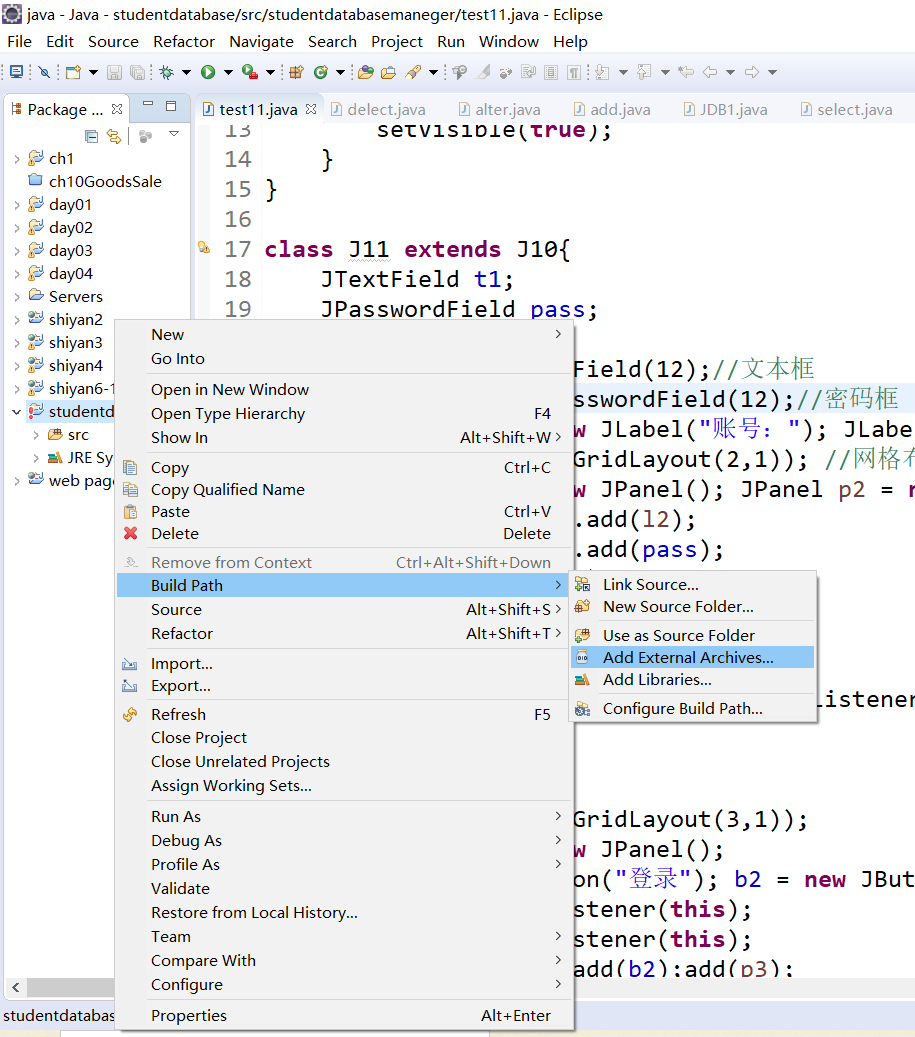Open the Source menu

(113, 42)
